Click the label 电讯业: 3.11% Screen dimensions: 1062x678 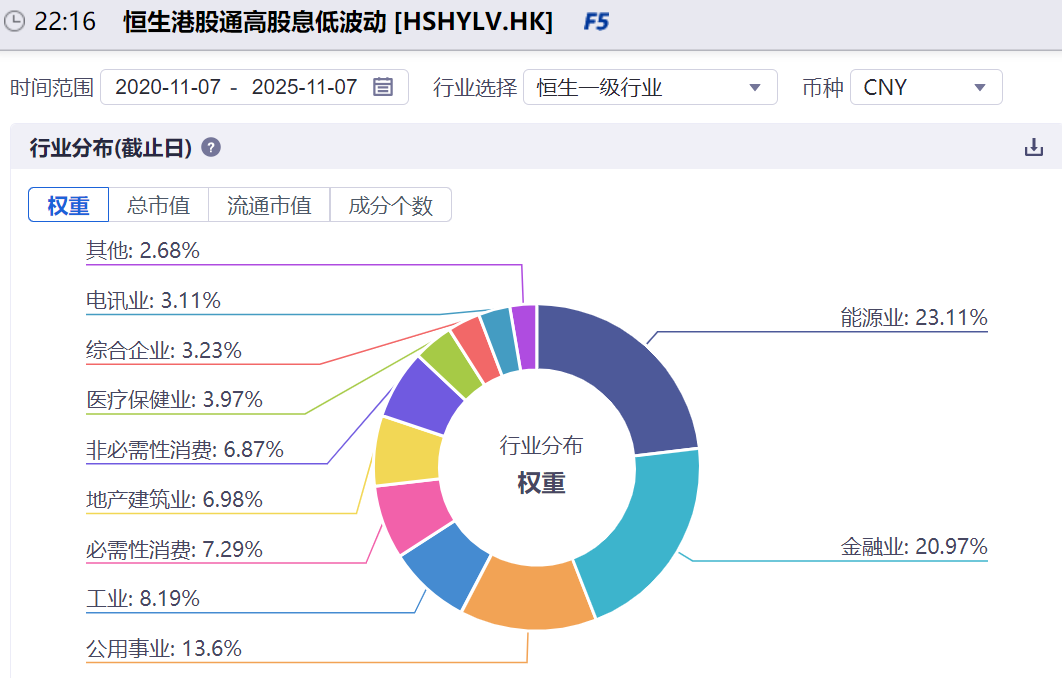153,300
